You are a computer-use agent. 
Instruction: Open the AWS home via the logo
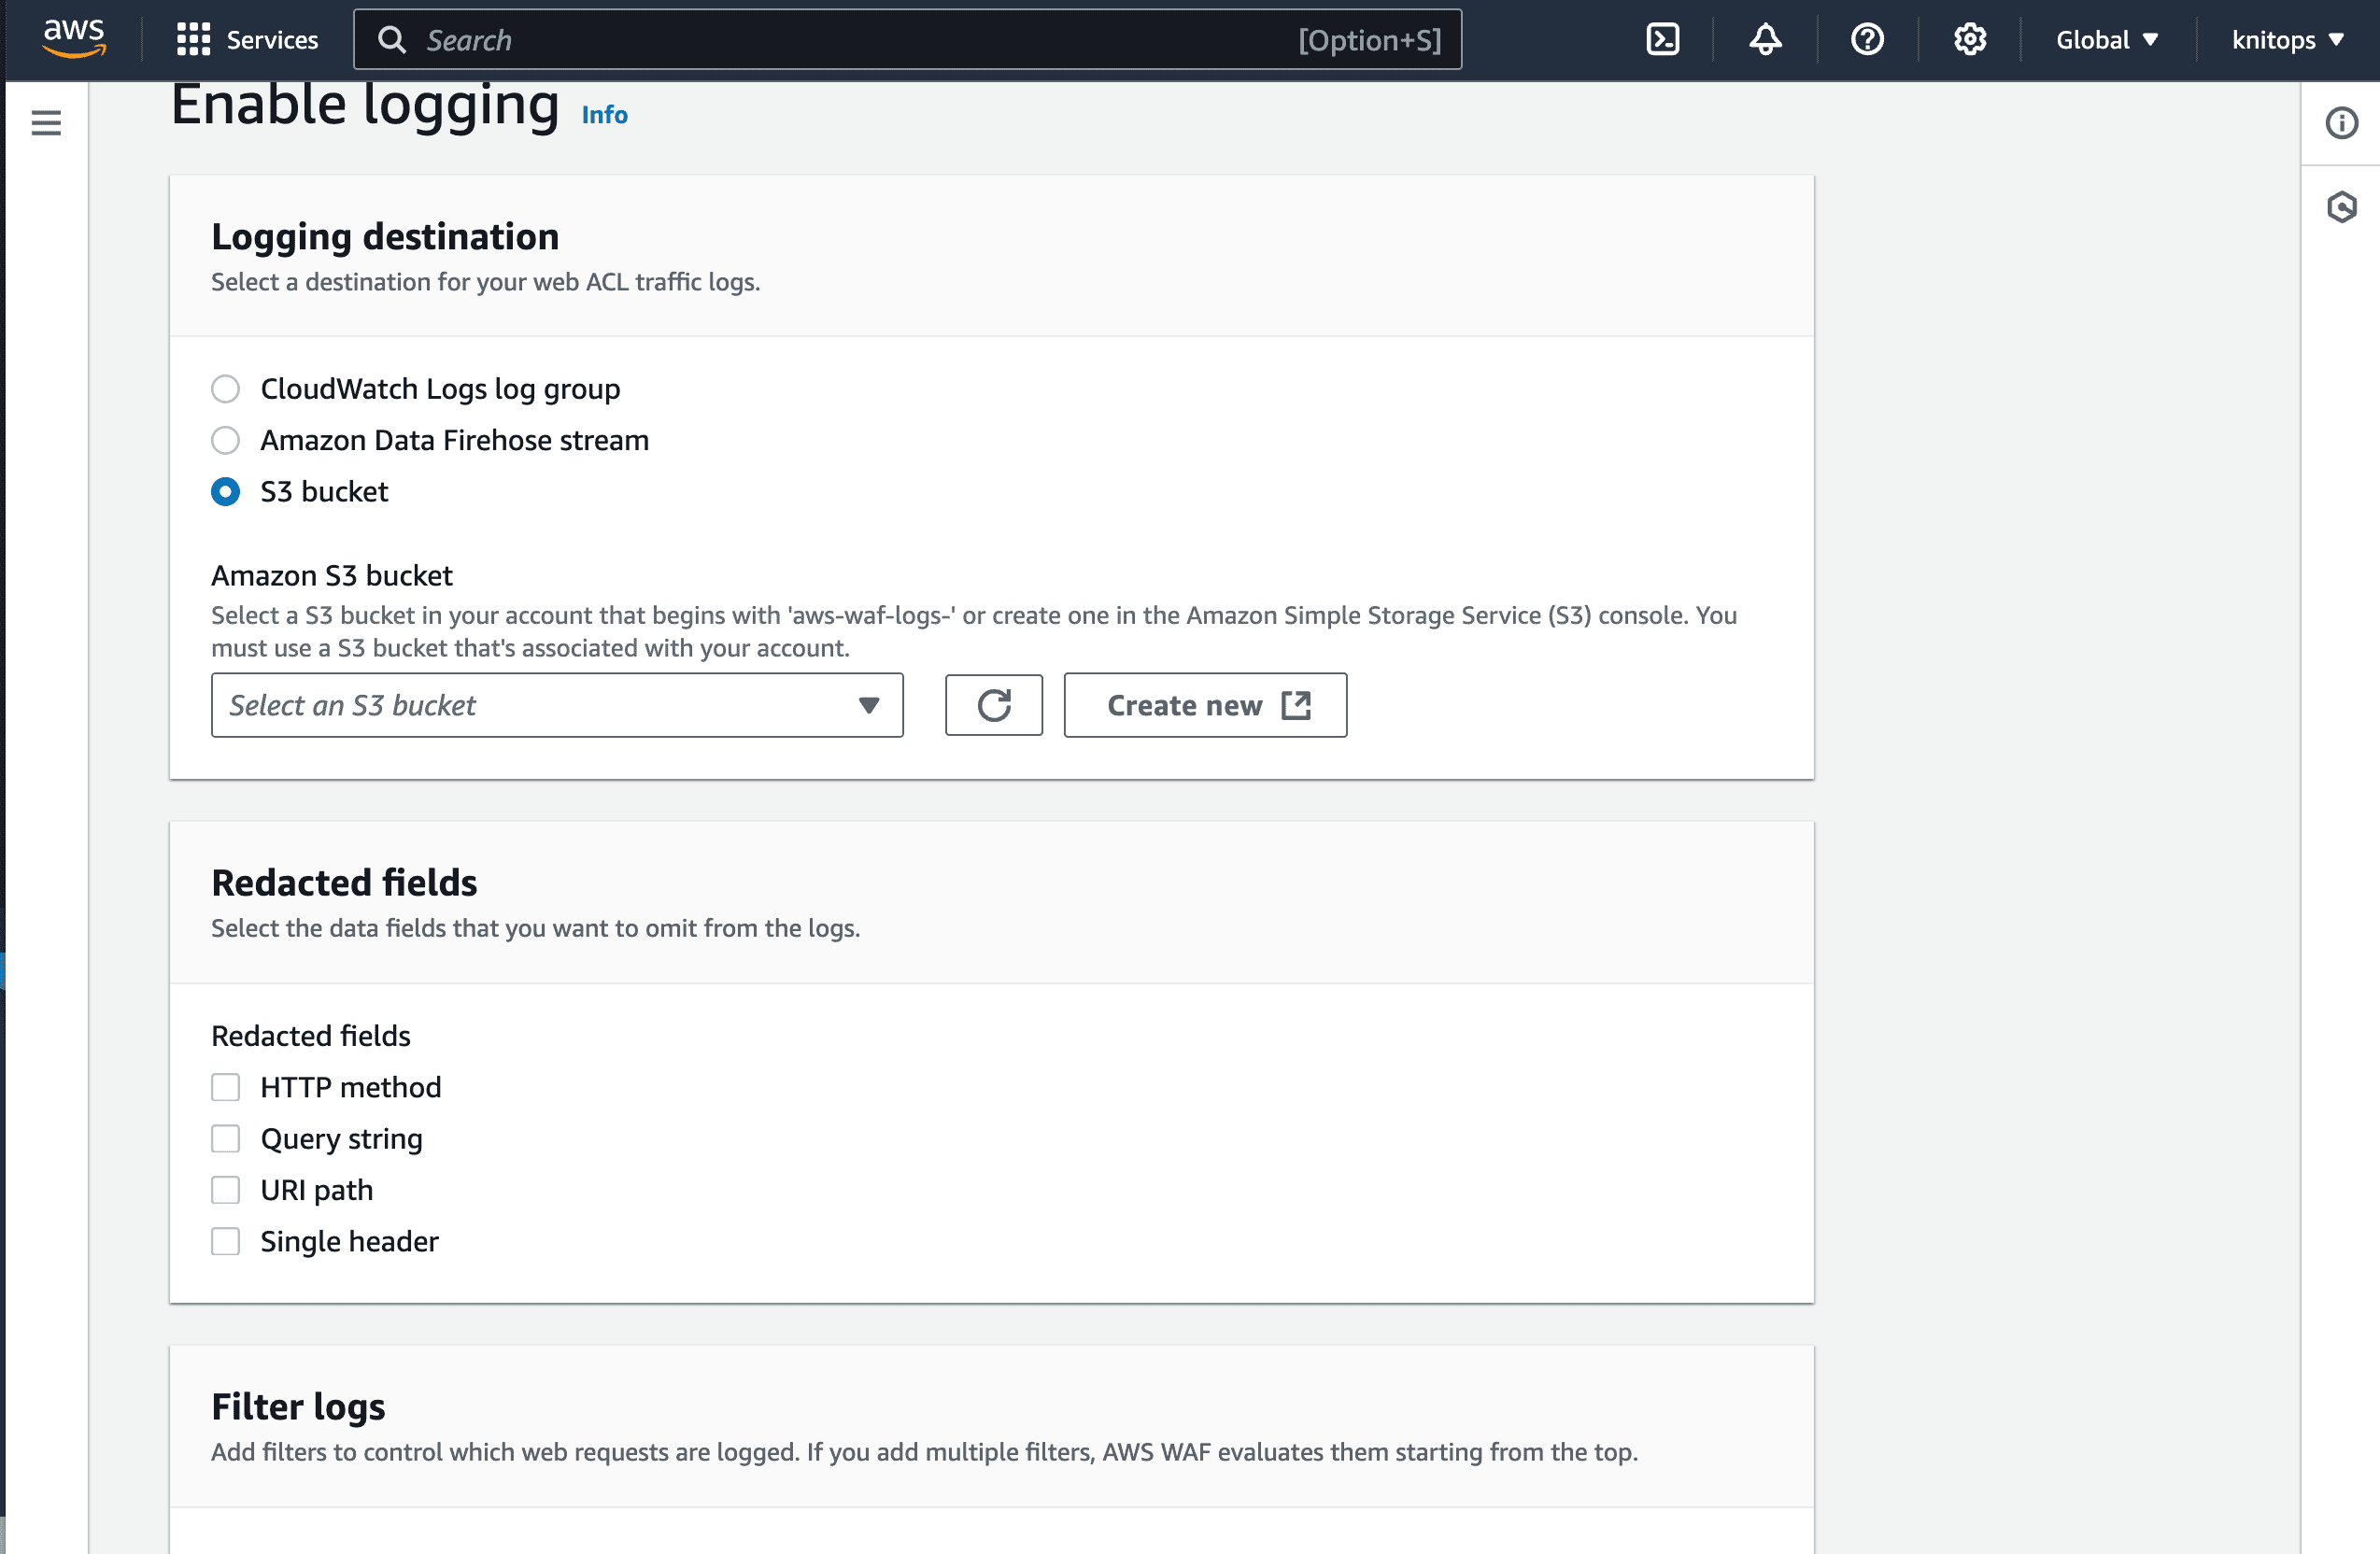coord(73,38)
